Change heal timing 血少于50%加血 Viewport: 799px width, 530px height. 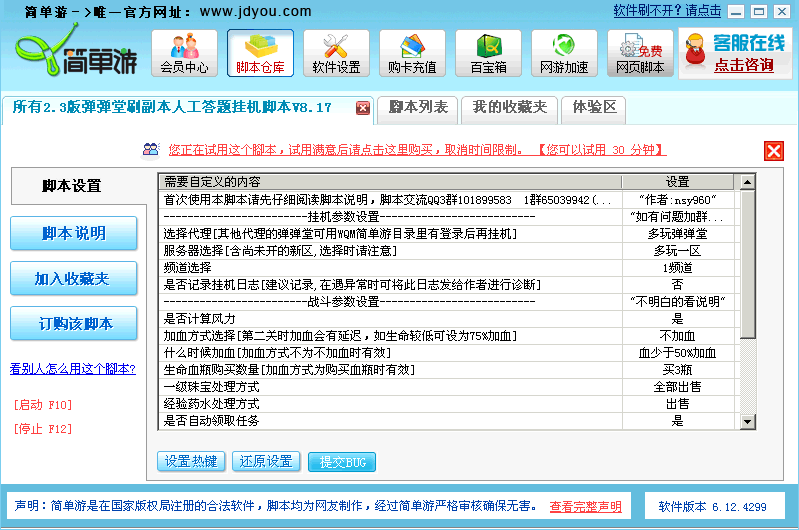tap(677, 353)
